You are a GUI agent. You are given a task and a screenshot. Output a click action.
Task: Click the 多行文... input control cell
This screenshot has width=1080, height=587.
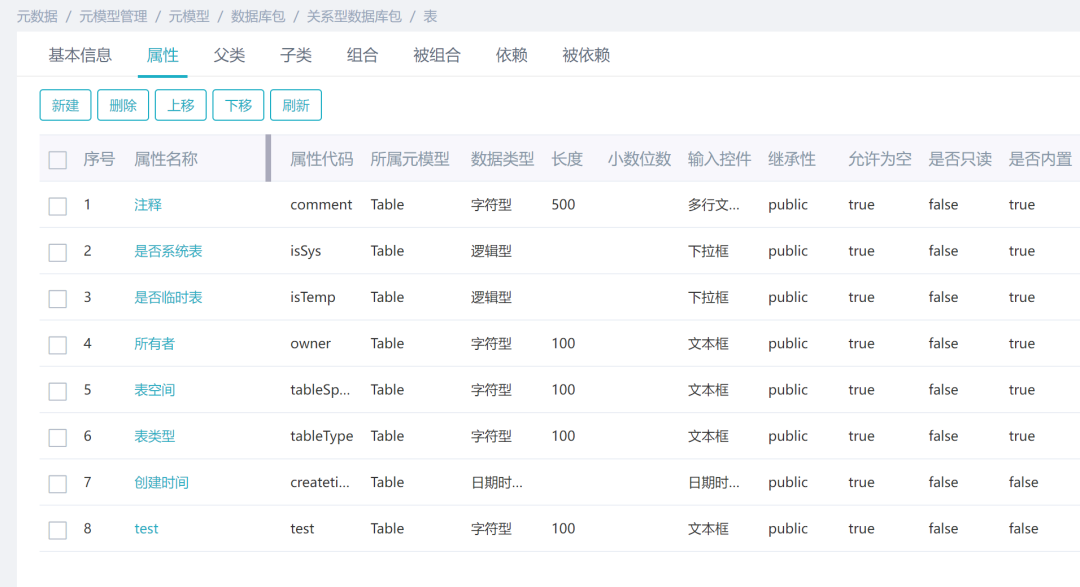(x=714, y=205)
